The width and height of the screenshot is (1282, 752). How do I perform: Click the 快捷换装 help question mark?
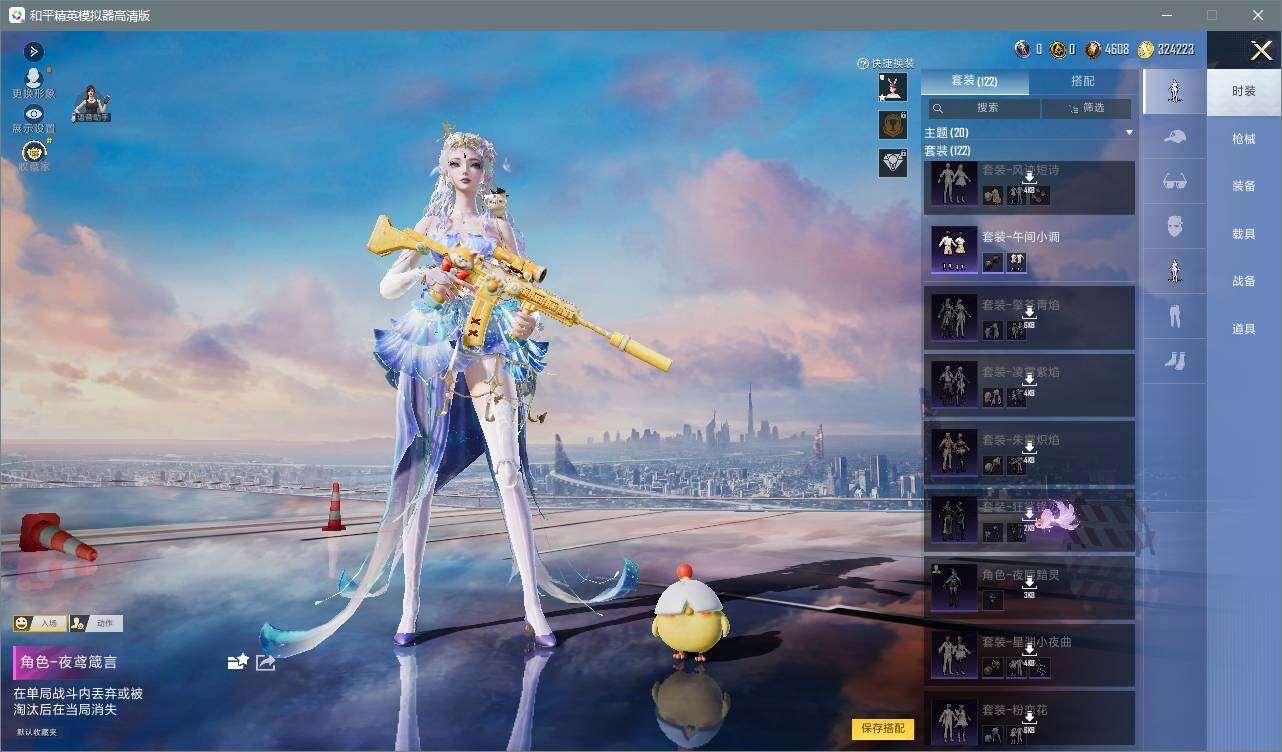coord(863,64)
